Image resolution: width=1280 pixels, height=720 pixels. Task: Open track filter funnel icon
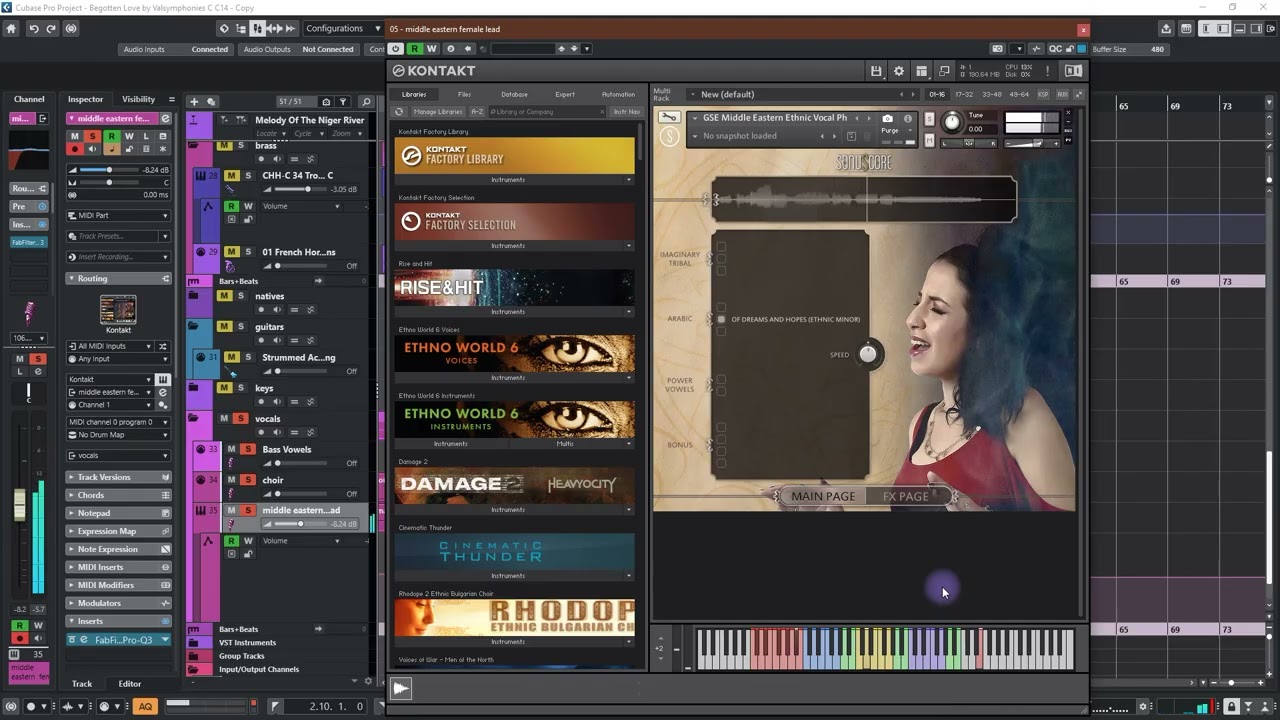coord(343,101)
